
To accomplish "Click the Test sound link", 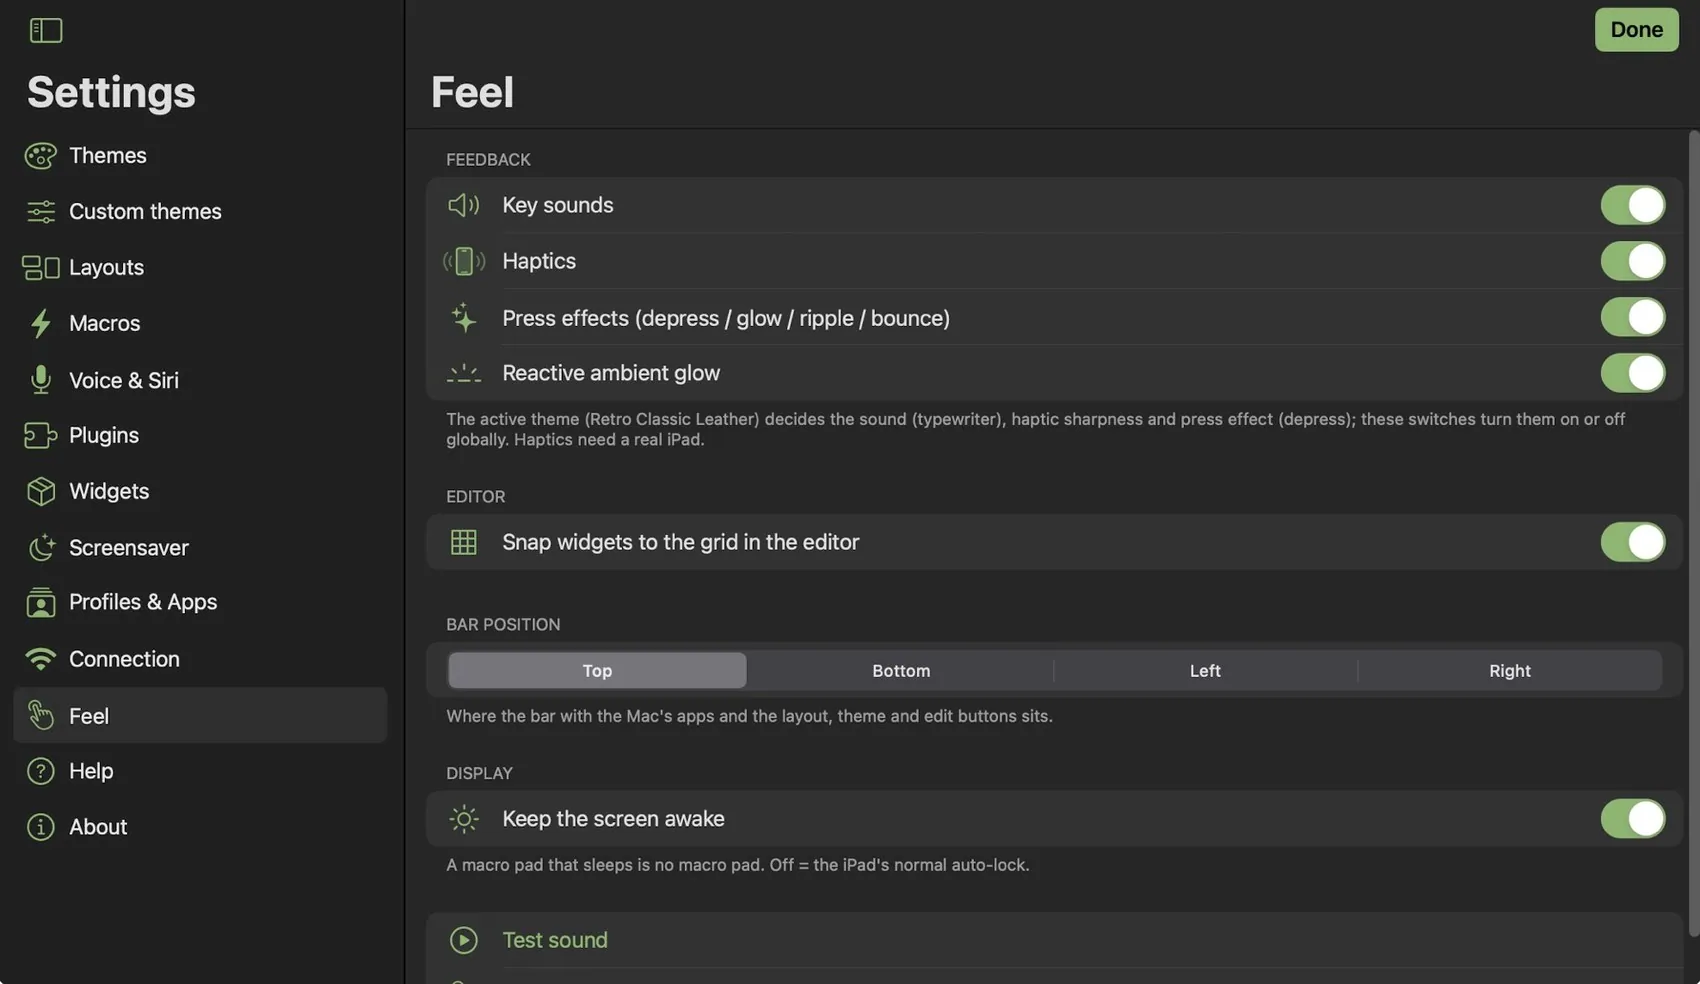I will [555, 940].
